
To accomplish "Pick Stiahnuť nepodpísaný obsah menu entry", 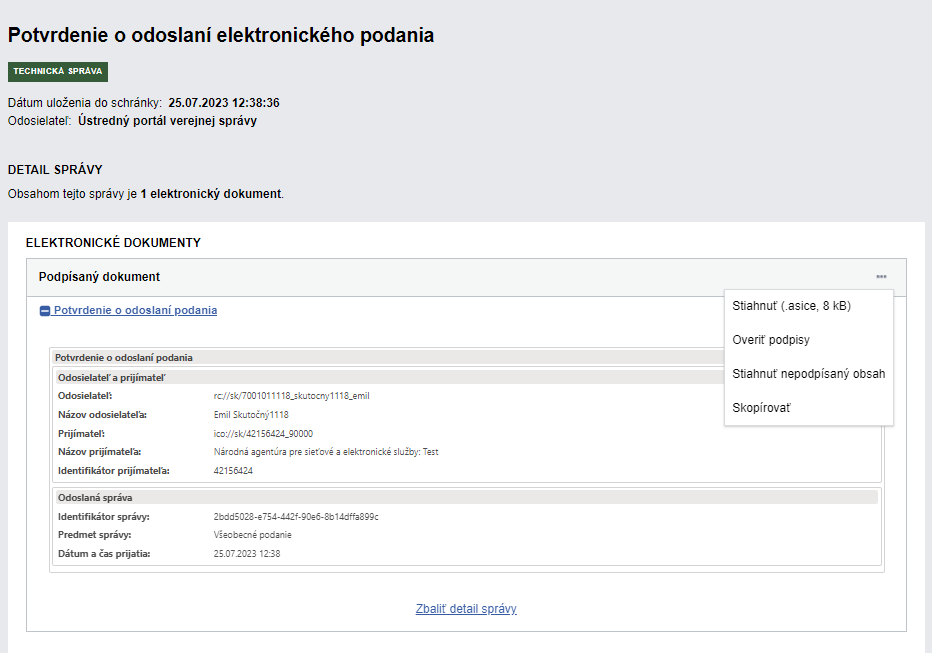I will 808,374.
